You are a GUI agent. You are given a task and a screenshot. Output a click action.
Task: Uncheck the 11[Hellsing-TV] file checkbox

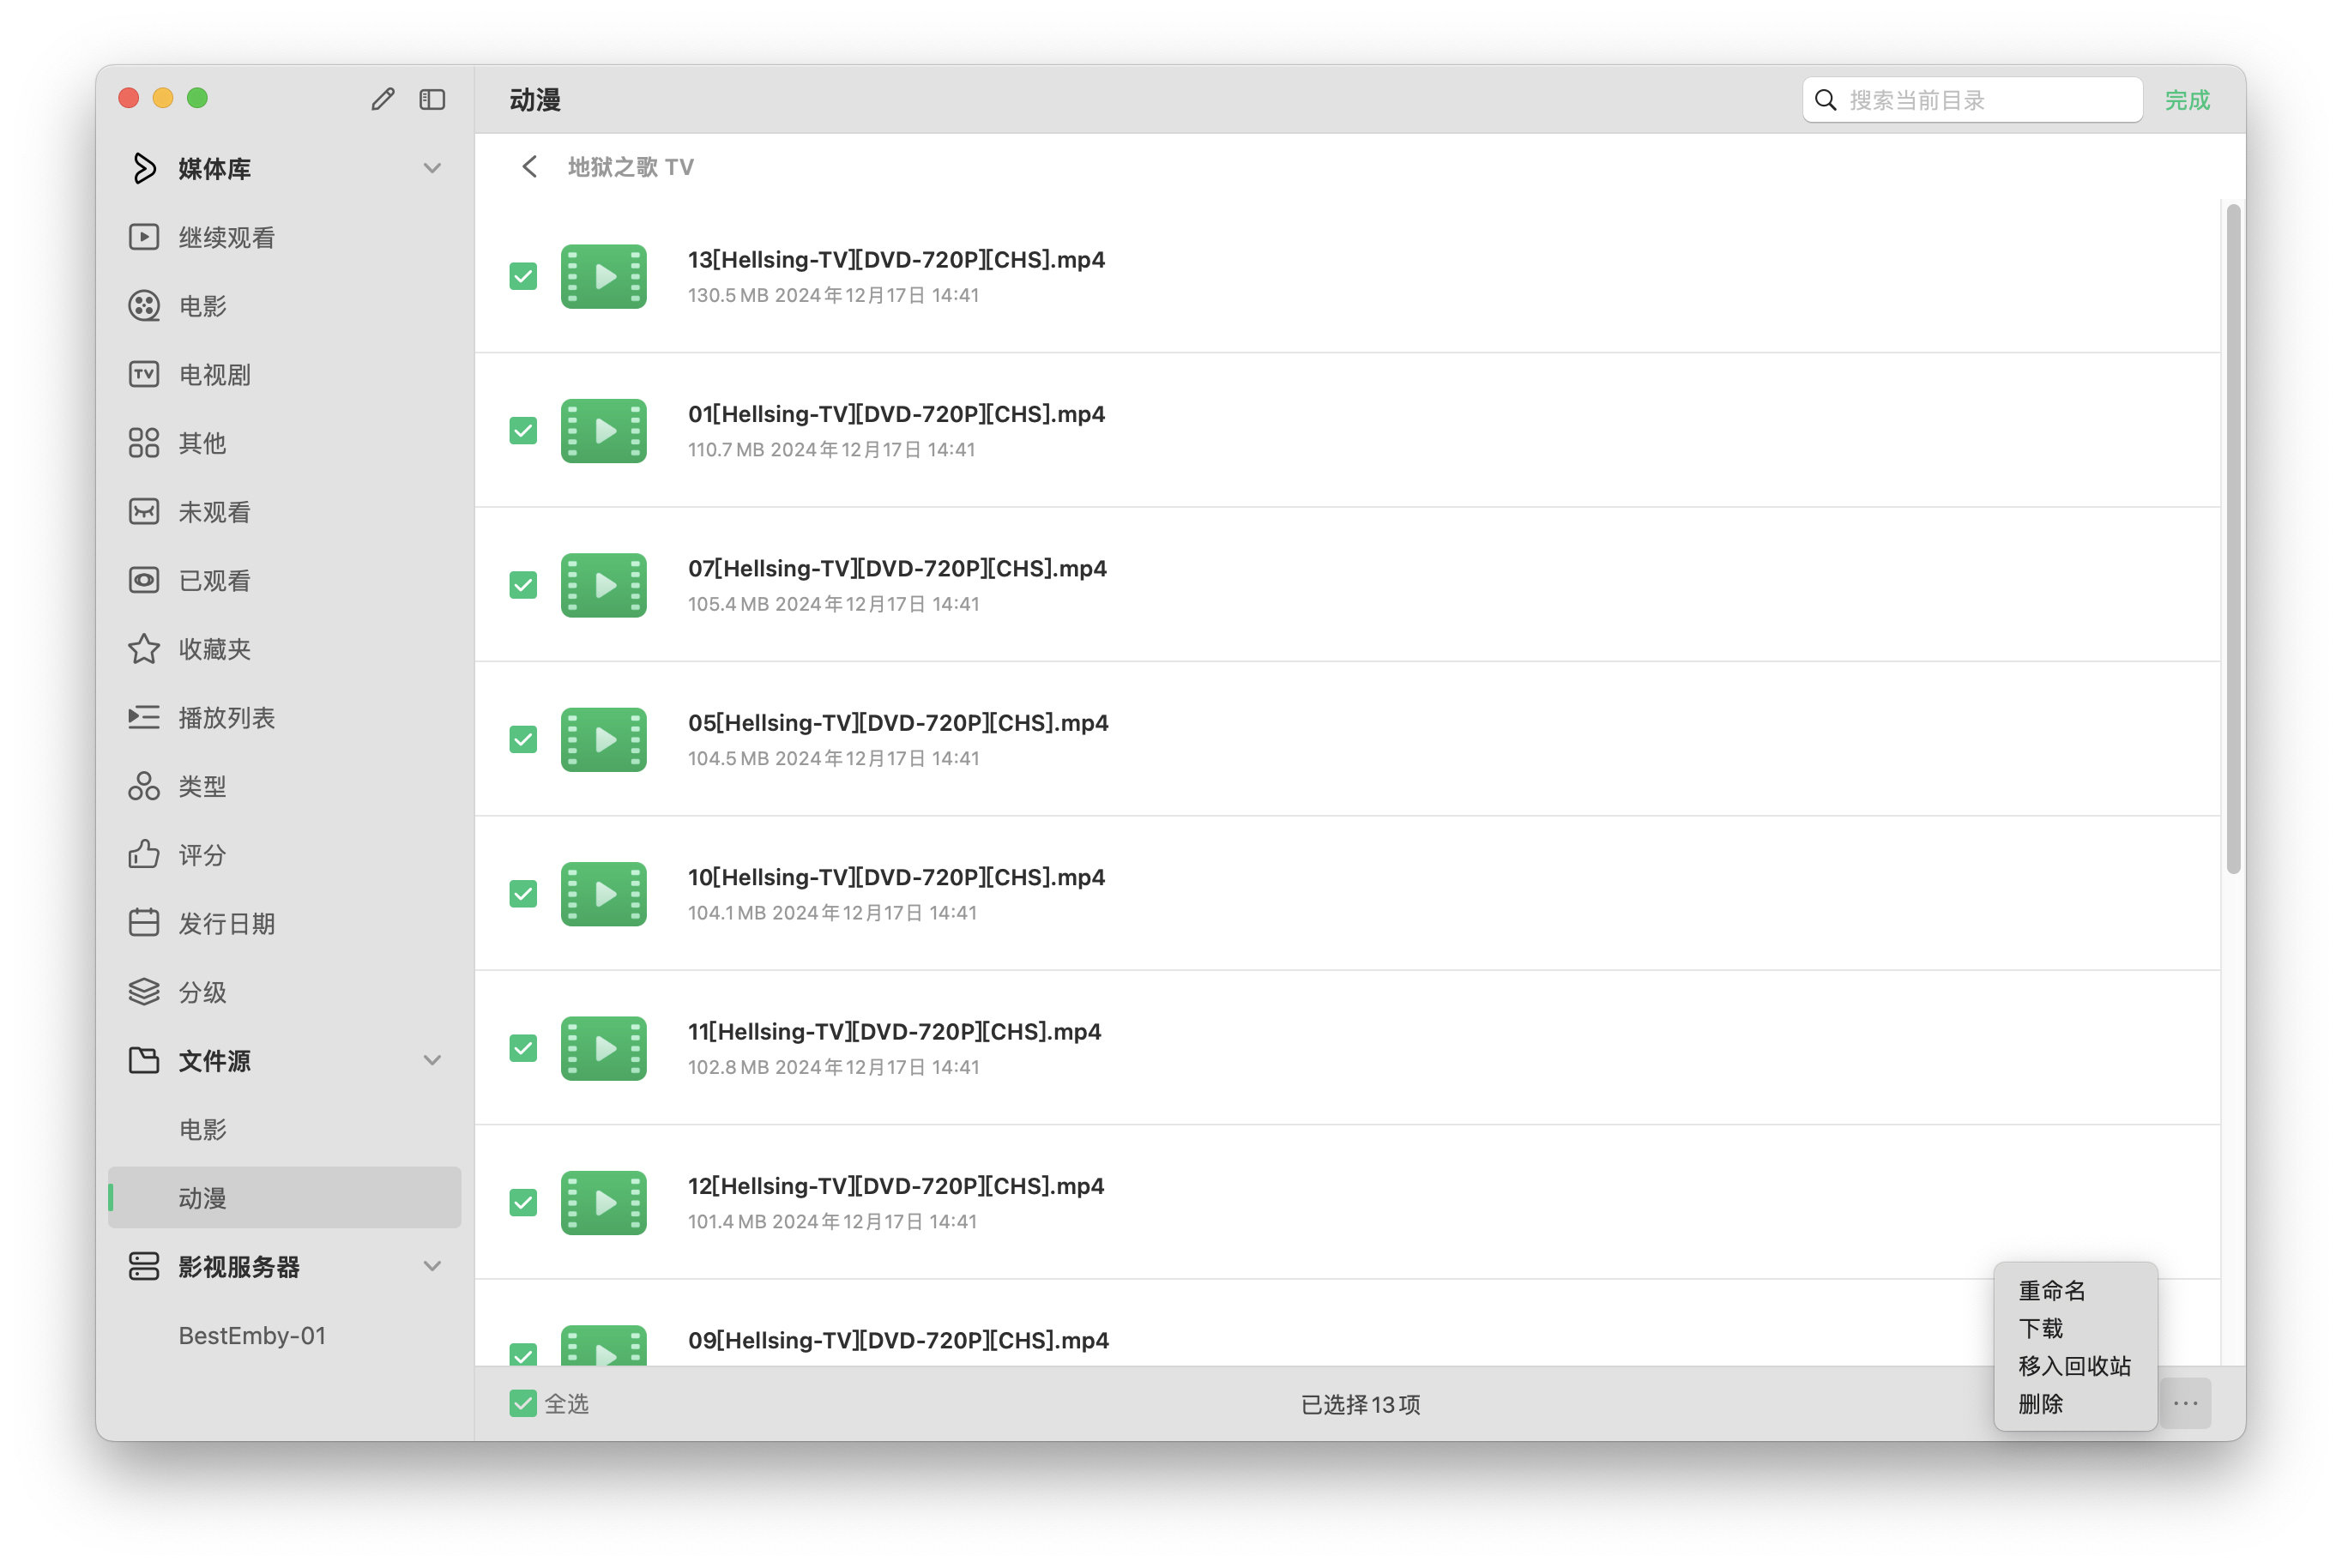coord(523,1049)
